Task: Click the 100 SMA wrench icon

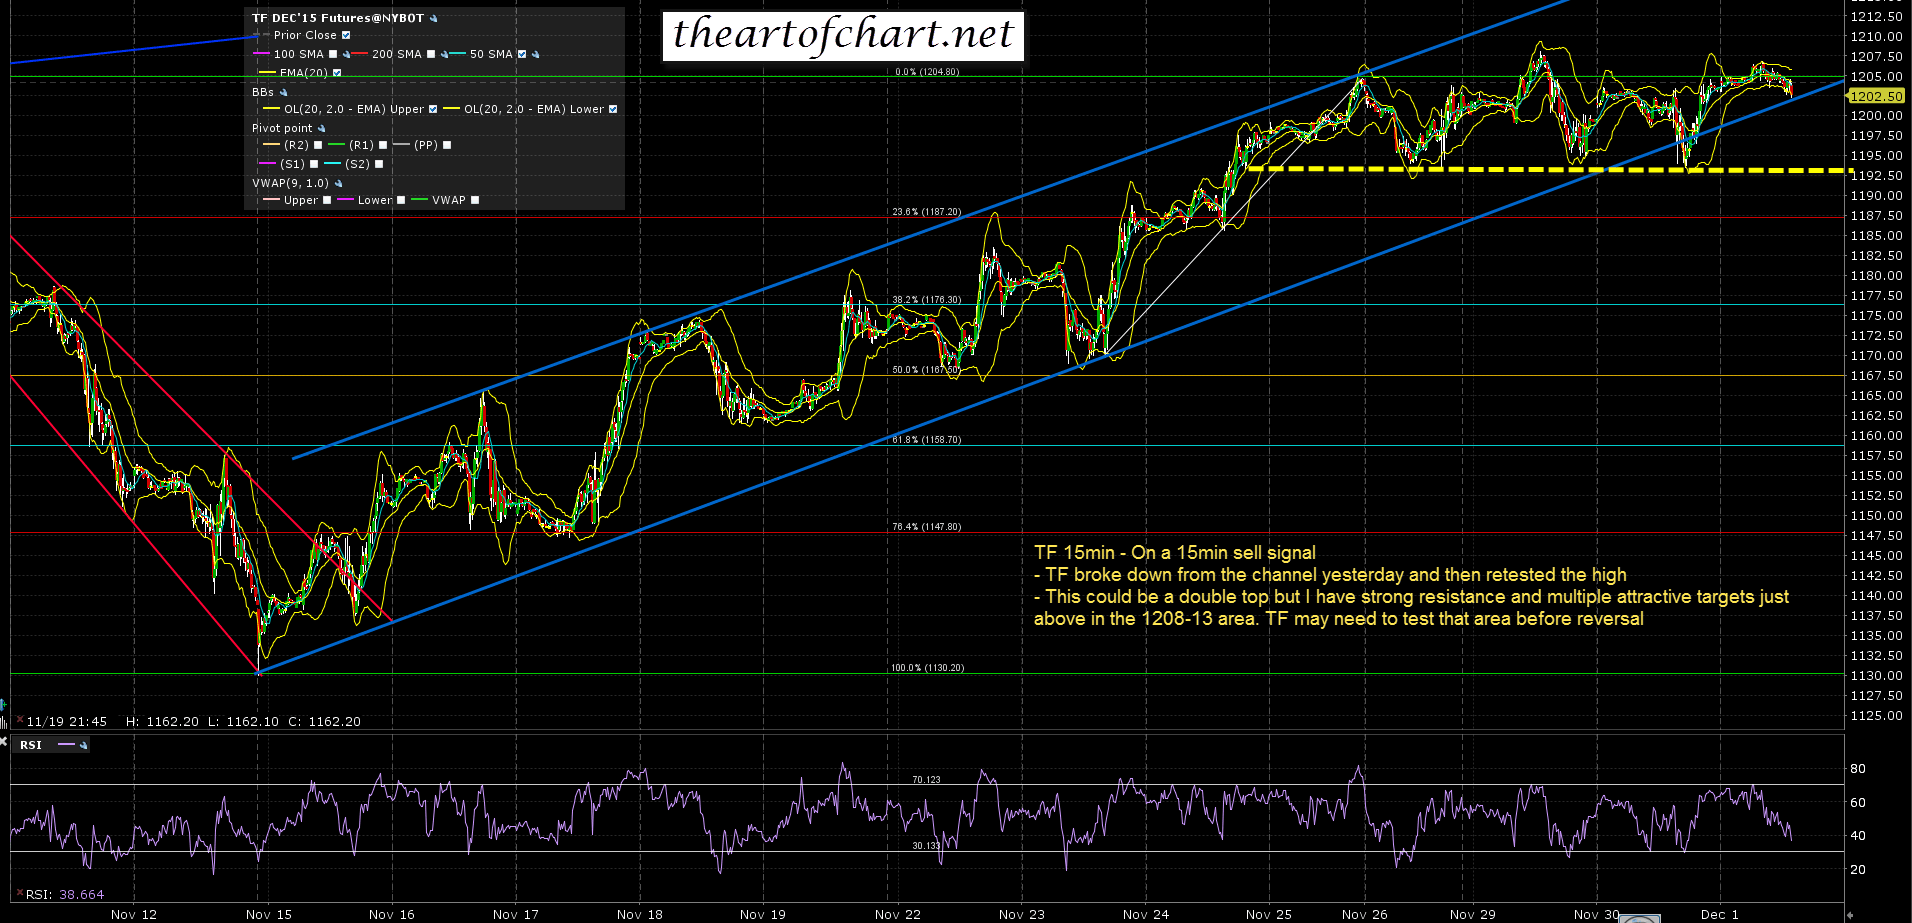Action: [346, 55]
